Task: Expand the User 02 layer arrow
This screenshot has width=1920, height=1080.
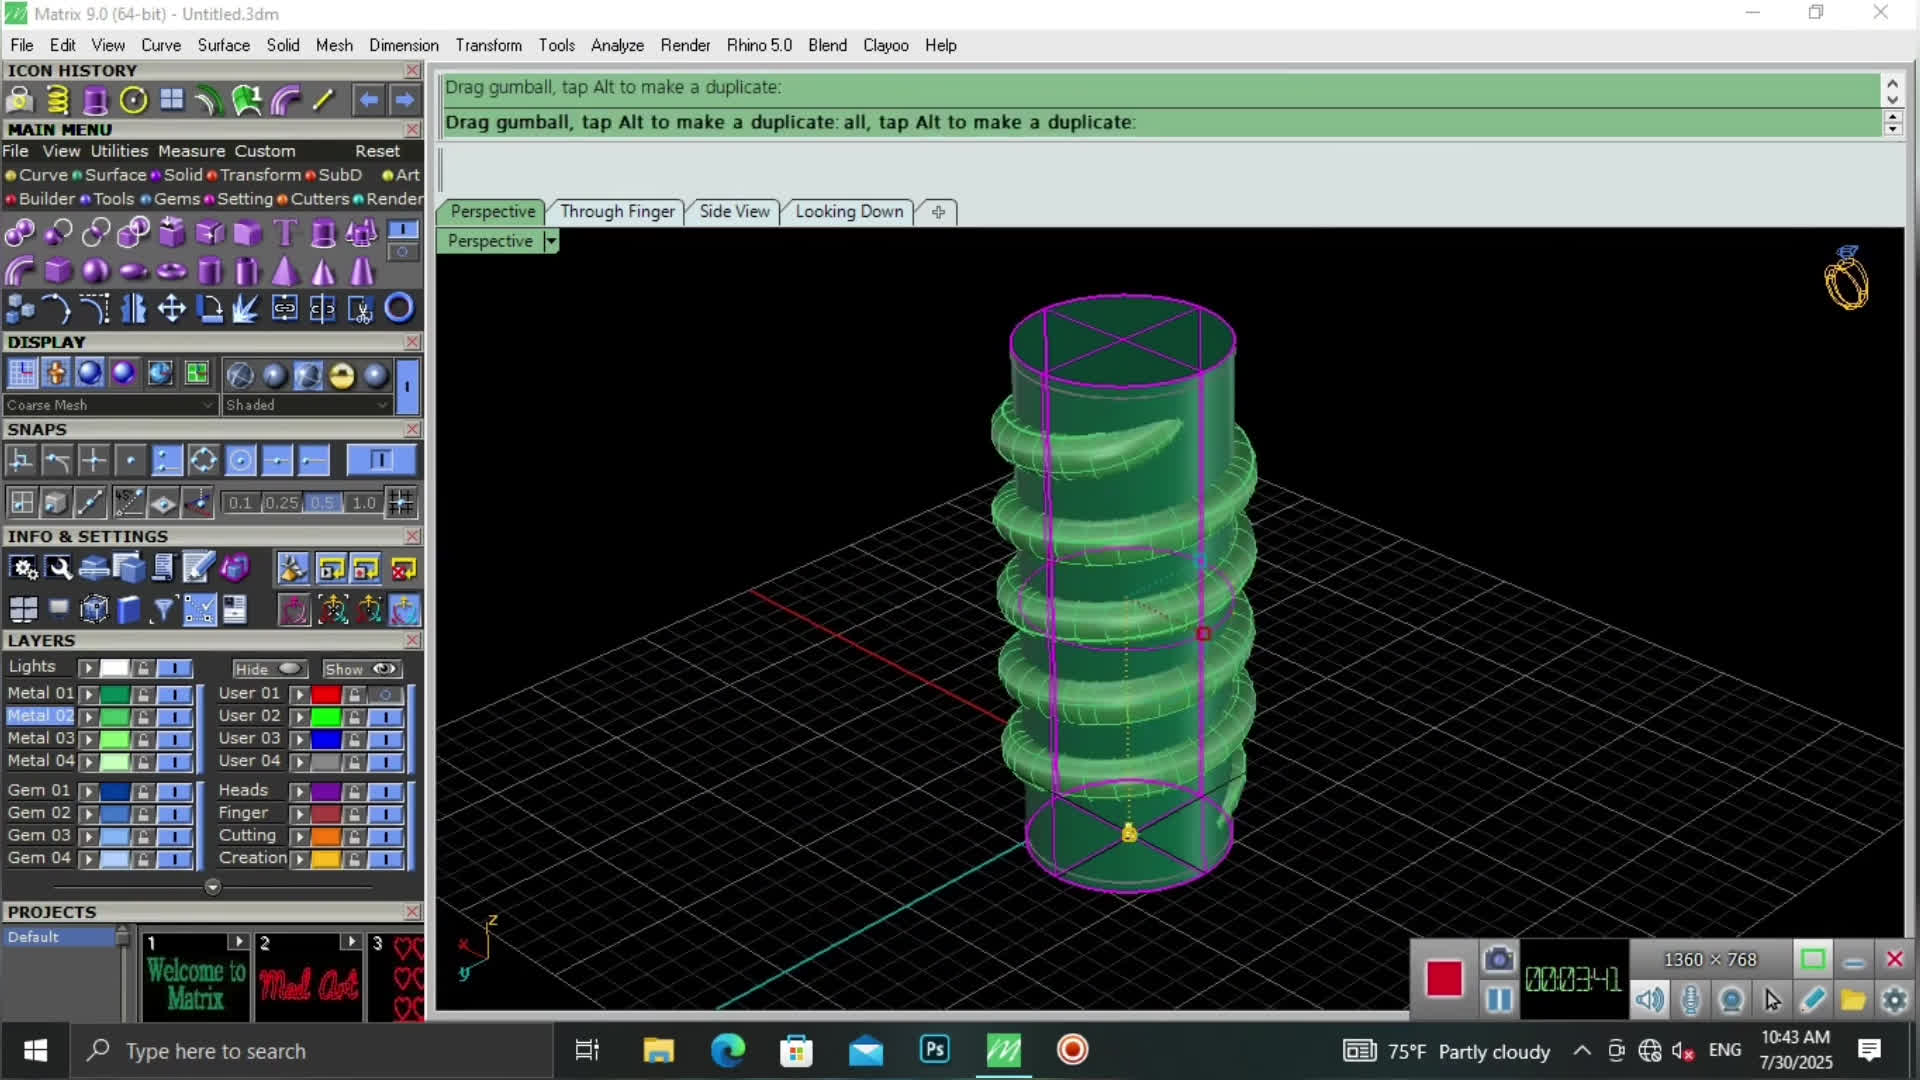Action: click(299, 717)
